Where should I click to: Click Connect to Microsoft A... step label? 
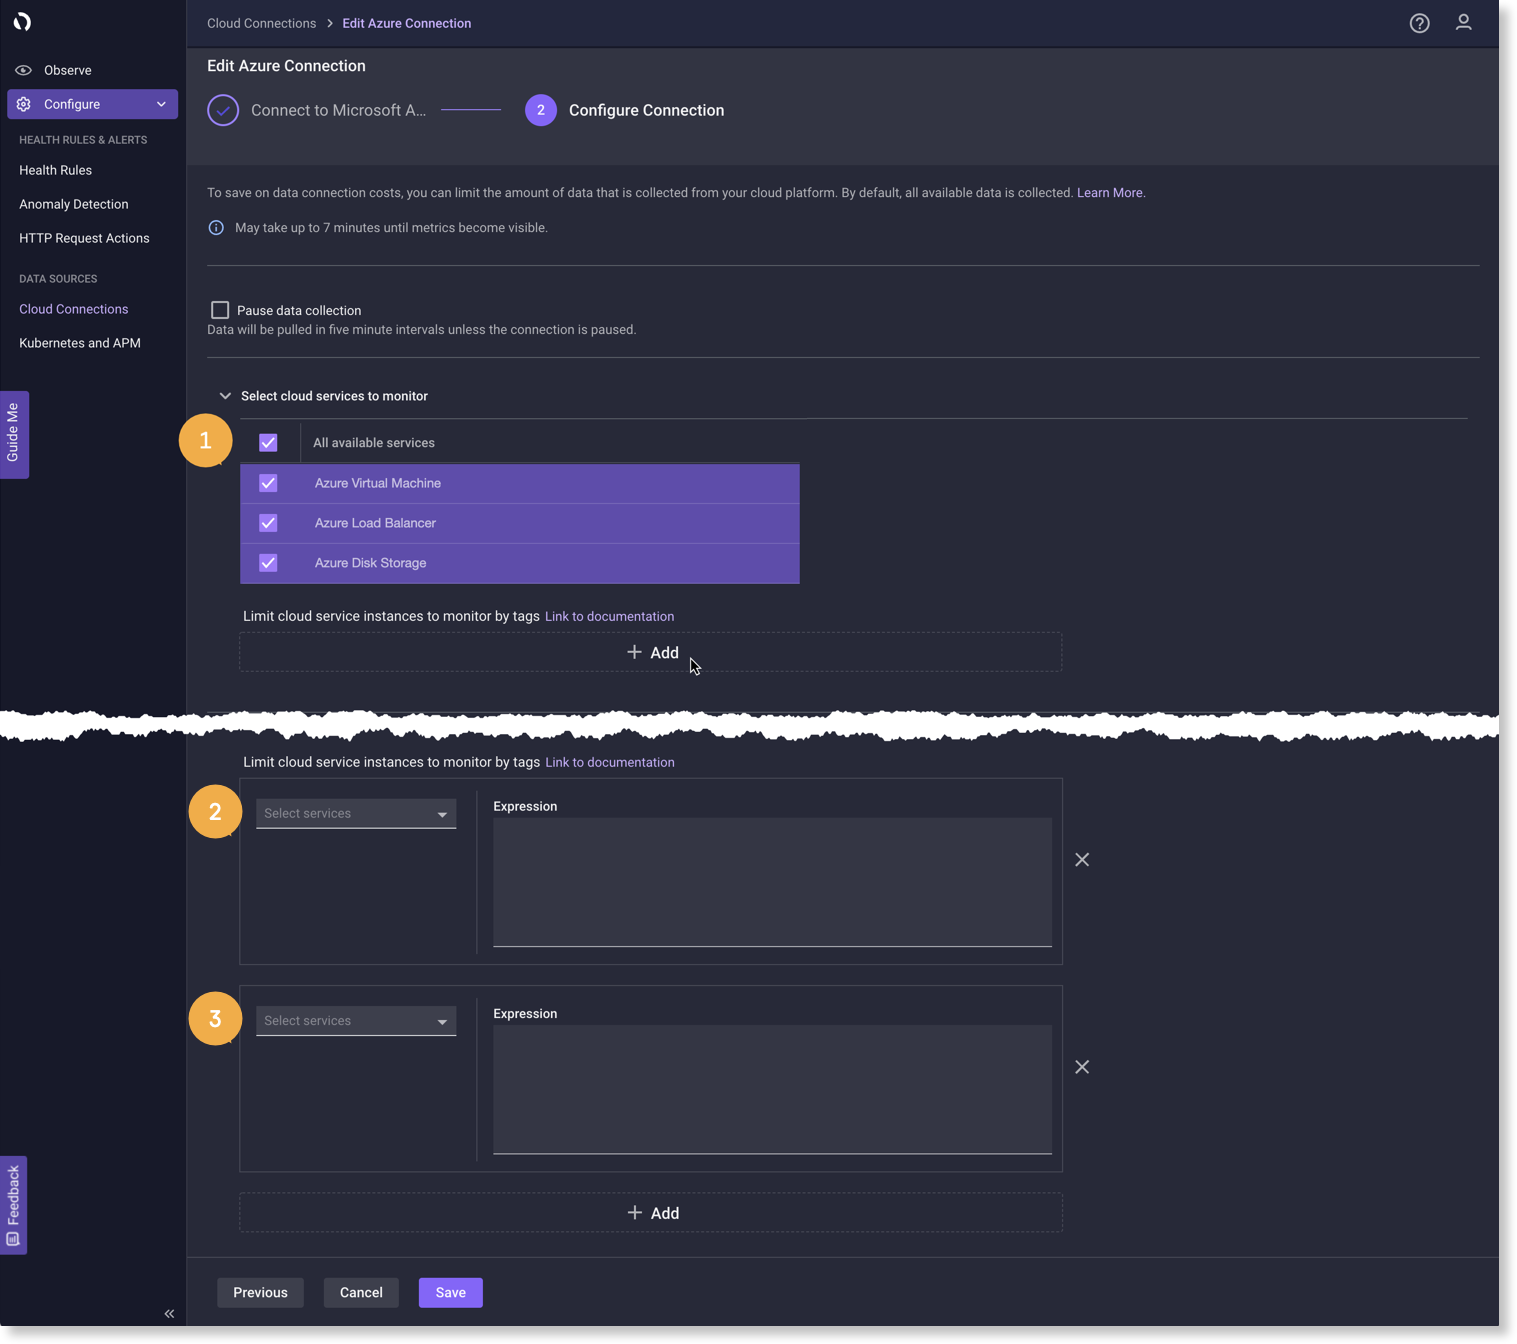click(x=338, y=110)
